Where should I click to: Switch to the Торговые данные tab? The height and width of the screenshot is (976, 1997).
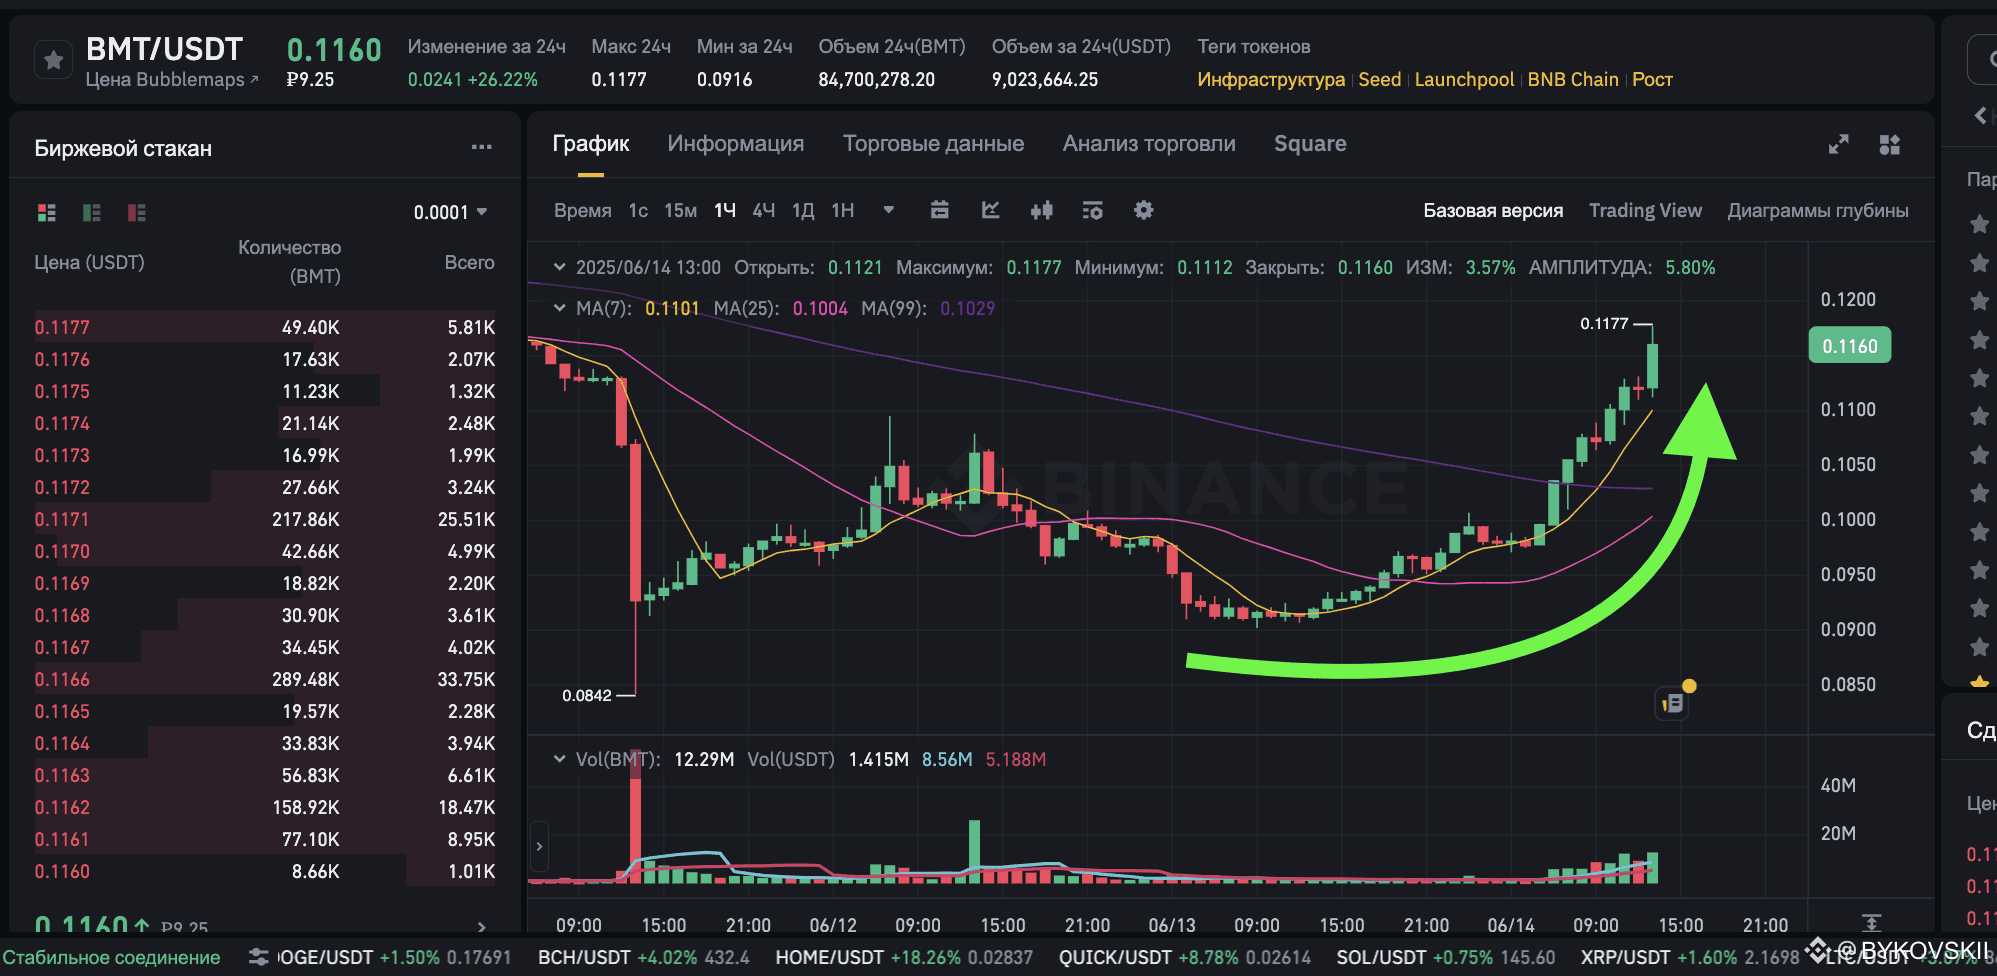(x=933, y=143)
